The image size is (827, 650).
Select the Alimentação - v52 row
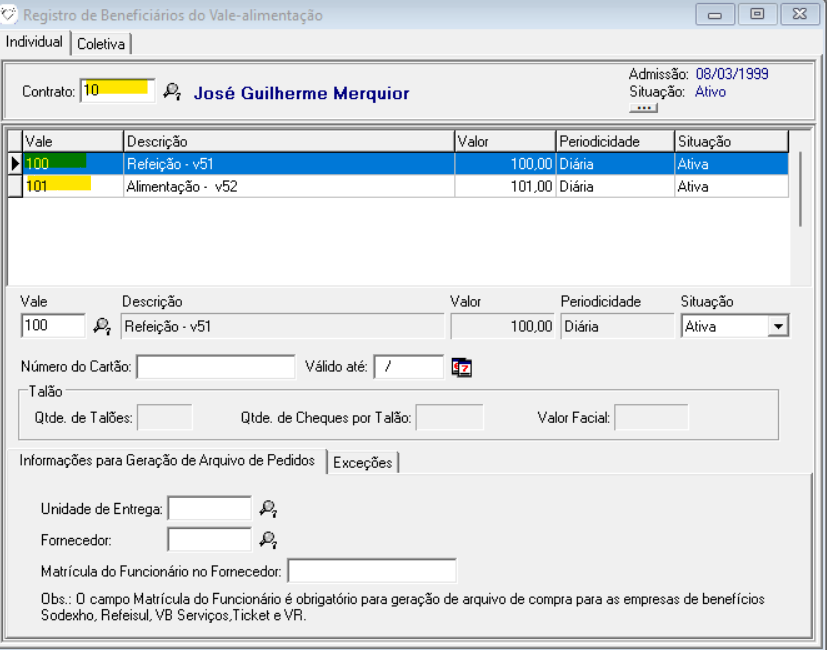290,186
